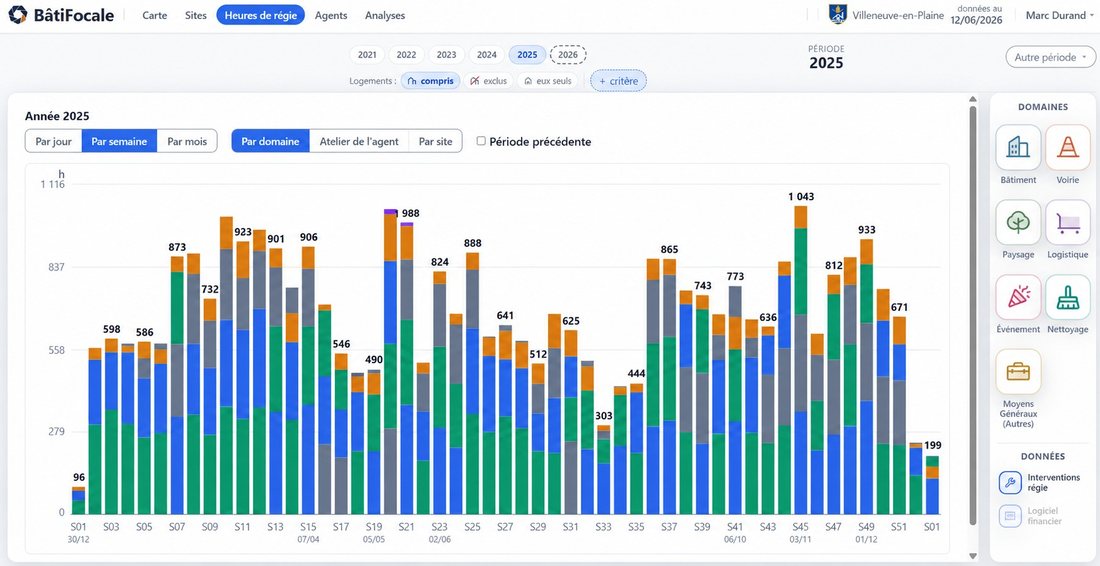Select the Bâtiment domain icon

pyautogui.click(x=1018, y=147)
